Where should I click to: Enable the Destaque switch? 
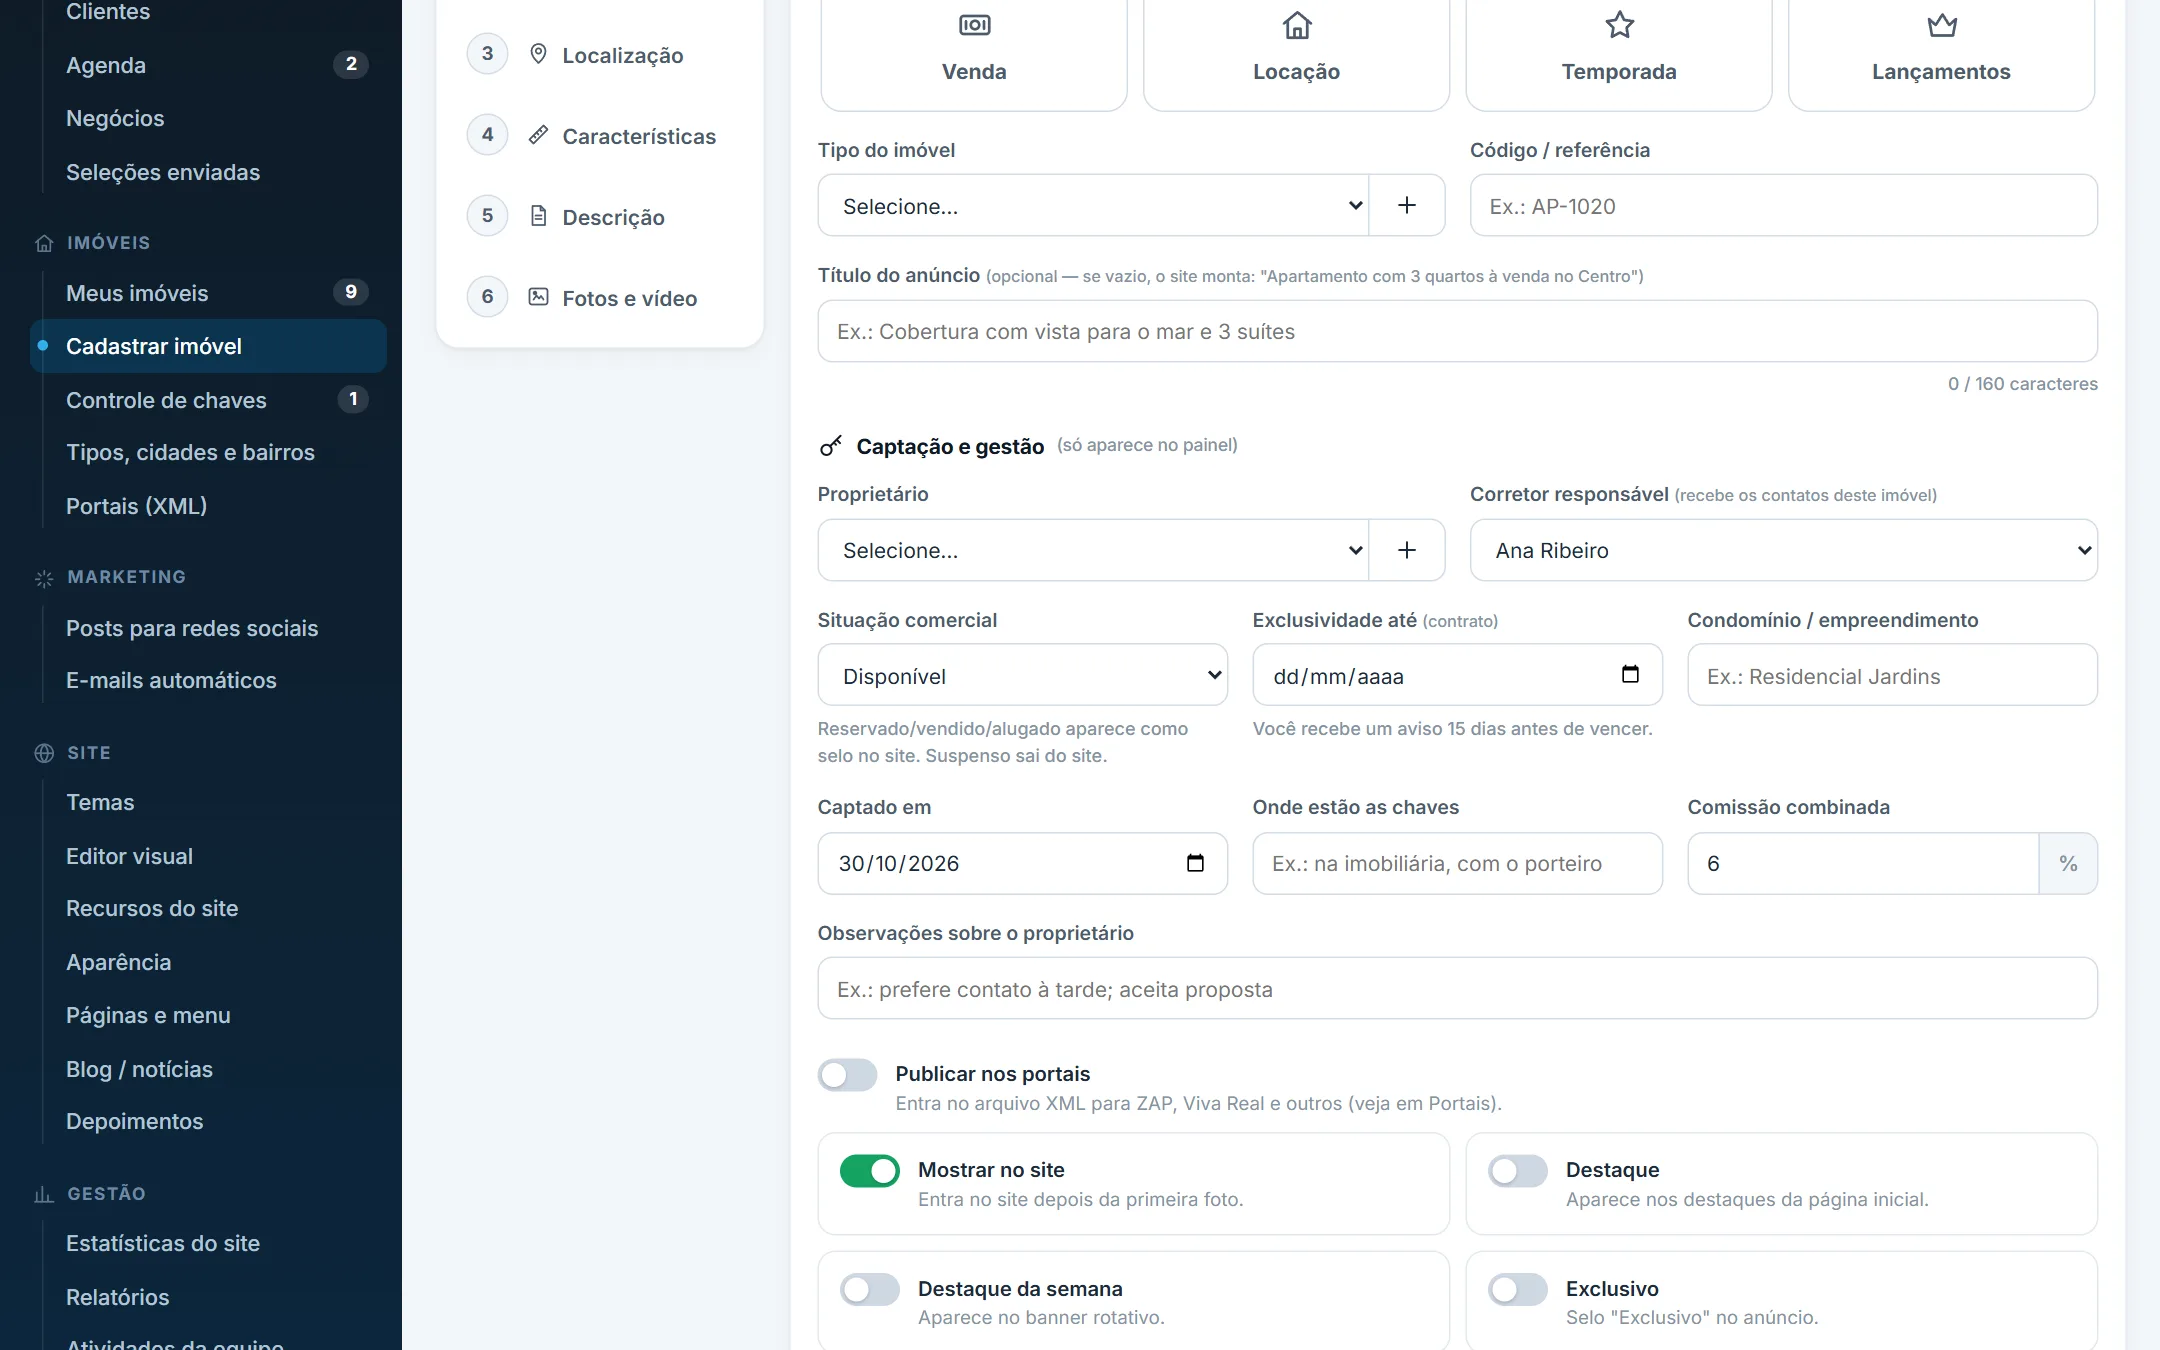tap(1517, 1171)
